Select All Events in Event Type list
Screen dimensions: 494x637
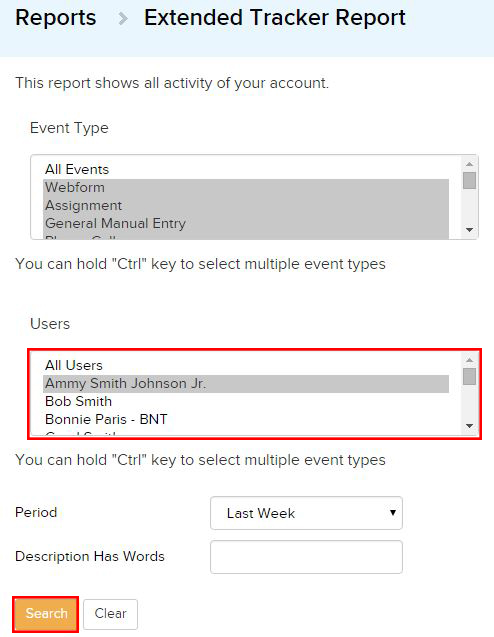(246, 169)
